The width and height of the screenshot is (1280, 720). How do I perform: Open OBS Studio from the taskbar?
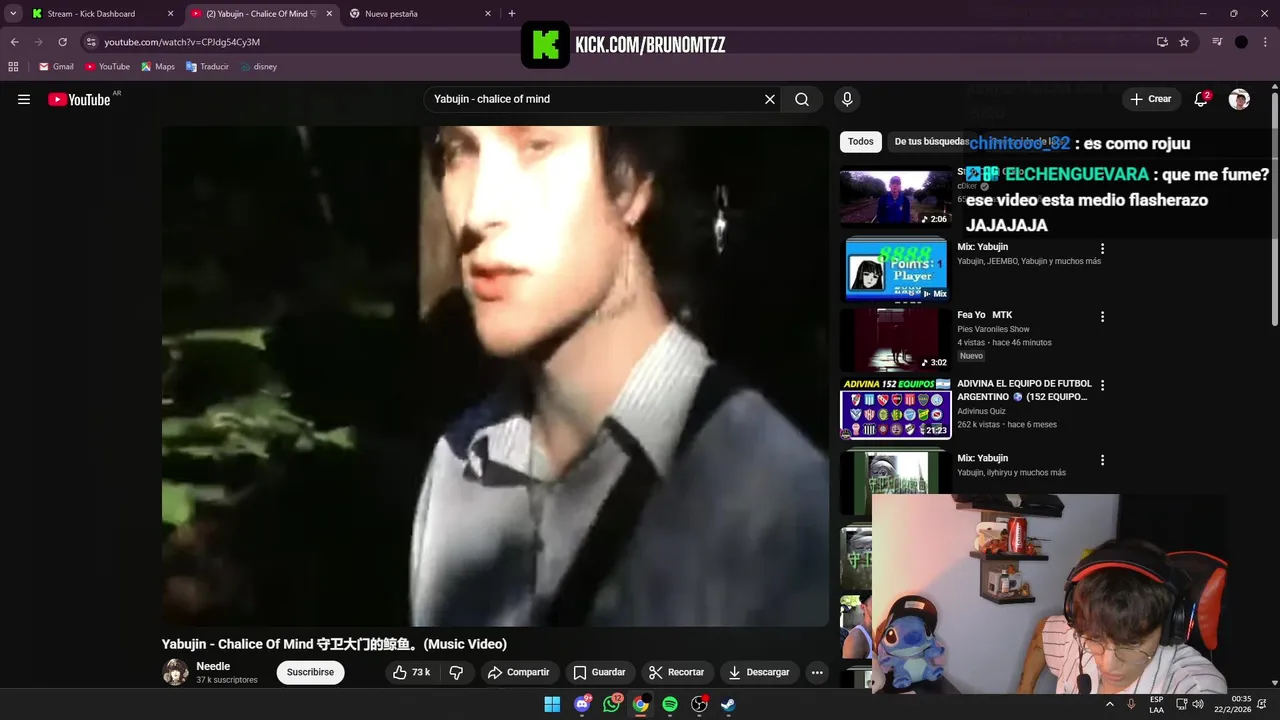point(699,704)
